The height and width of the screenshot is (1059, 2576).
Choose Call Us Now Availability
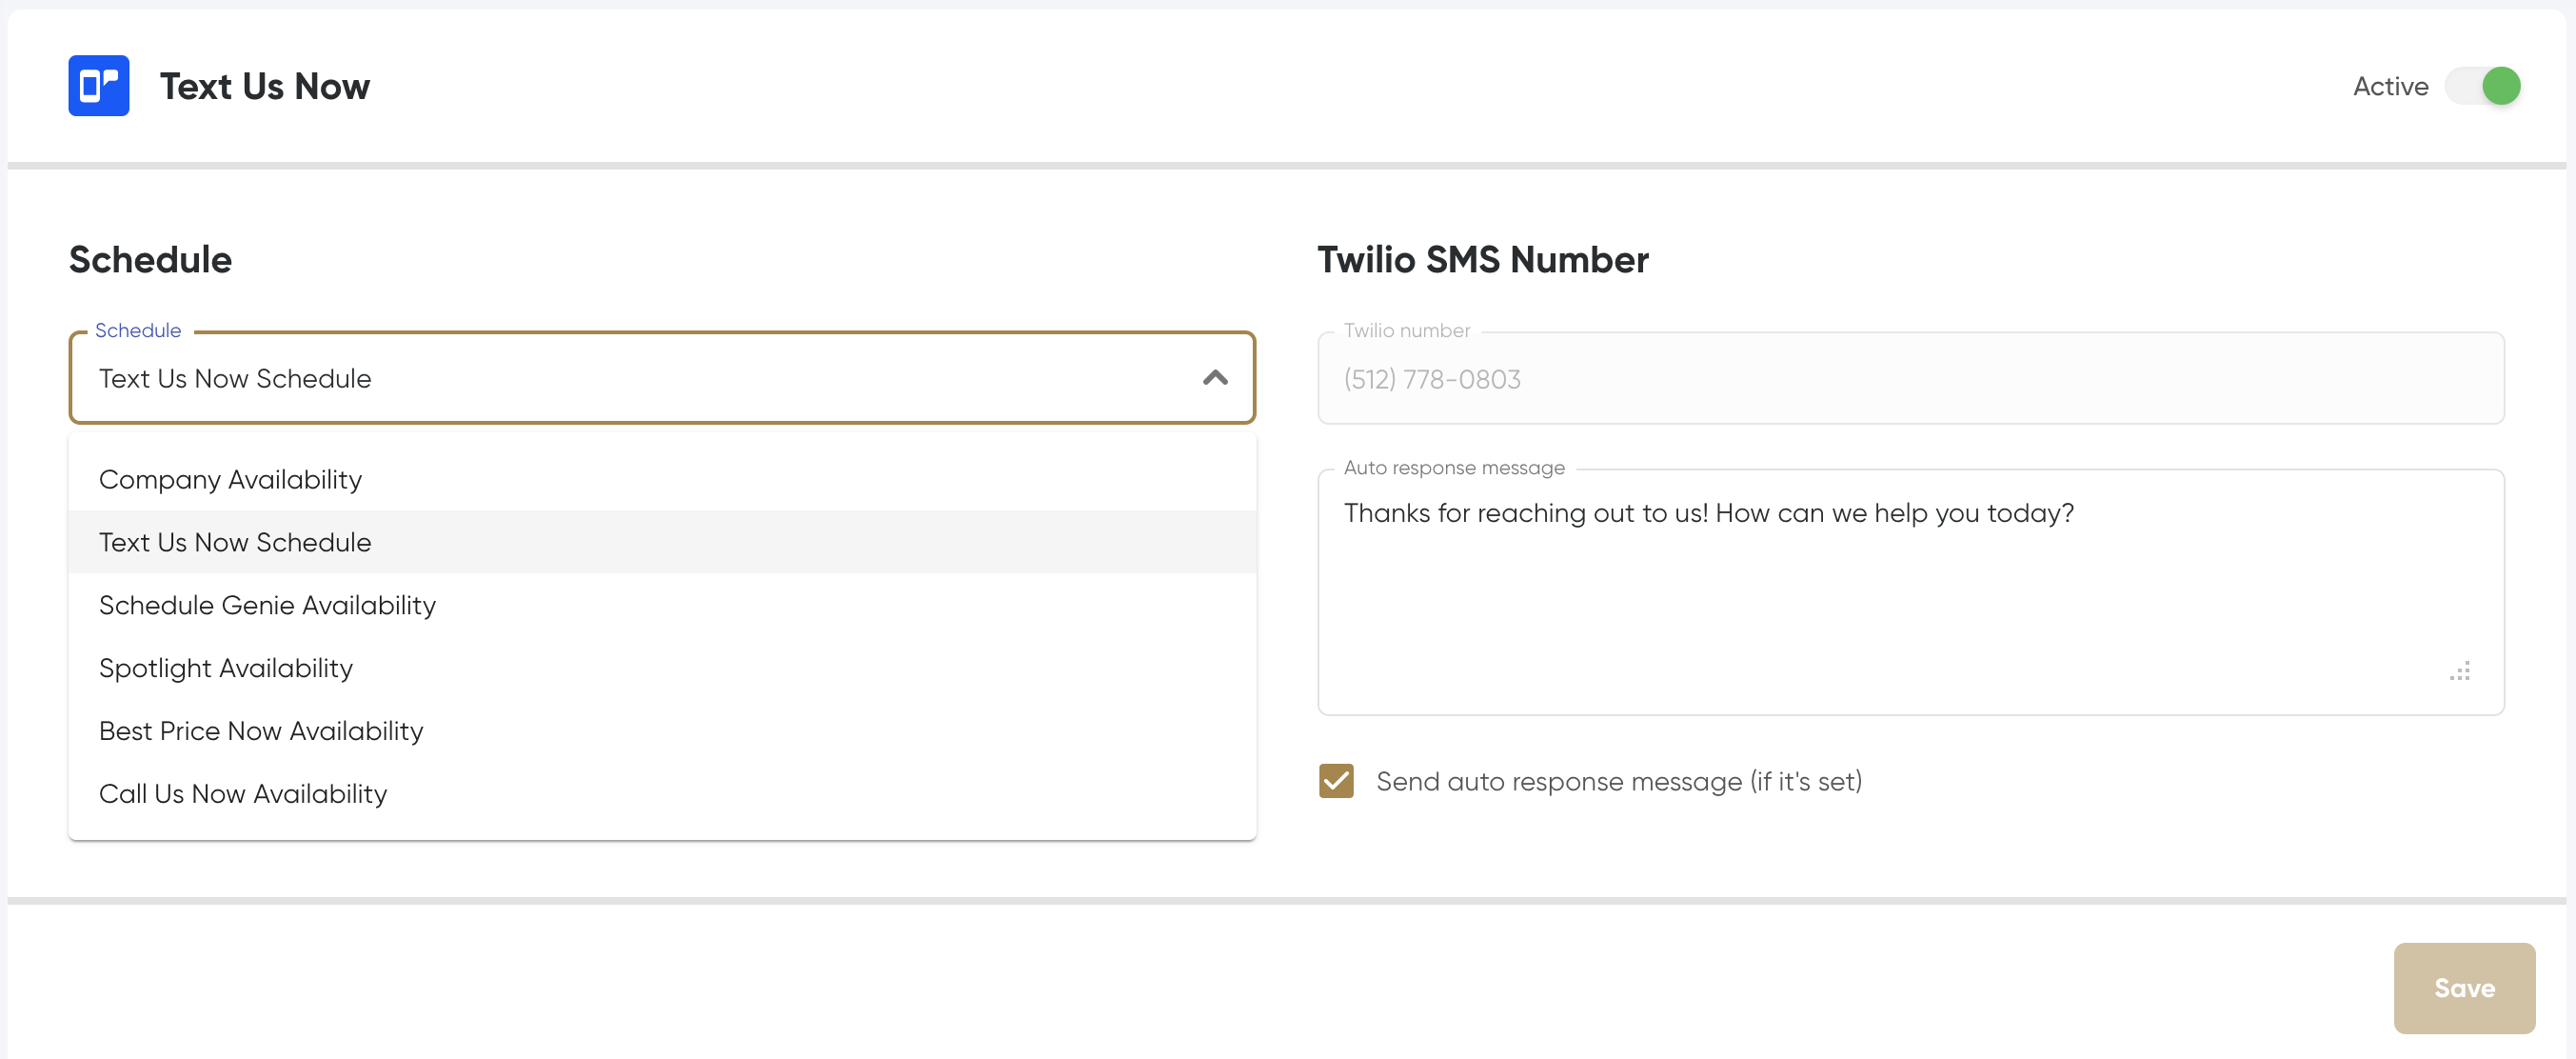point(243,794)
